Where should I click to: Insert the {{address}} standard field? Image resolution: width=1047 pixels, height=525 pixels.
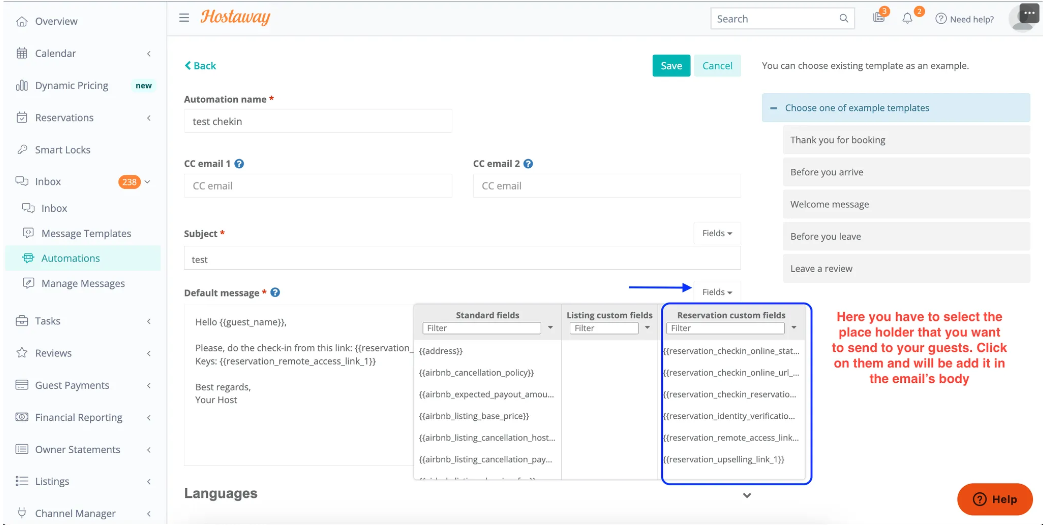click(441, 351)
